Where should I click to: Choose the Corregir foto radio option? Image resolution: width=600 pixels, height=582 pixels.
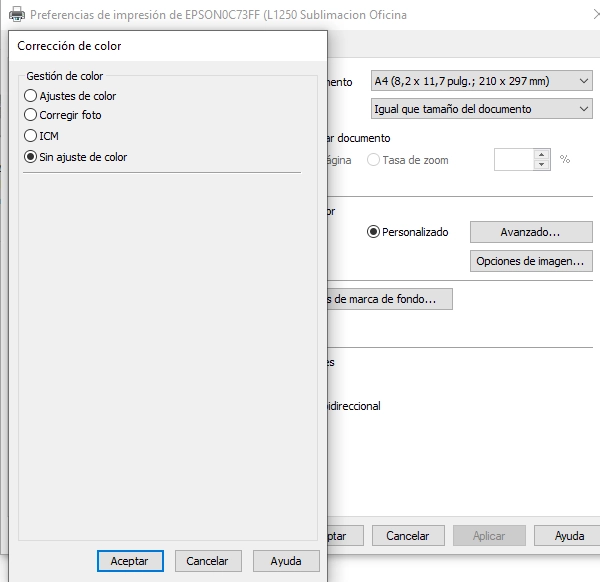tap(31, 115)
